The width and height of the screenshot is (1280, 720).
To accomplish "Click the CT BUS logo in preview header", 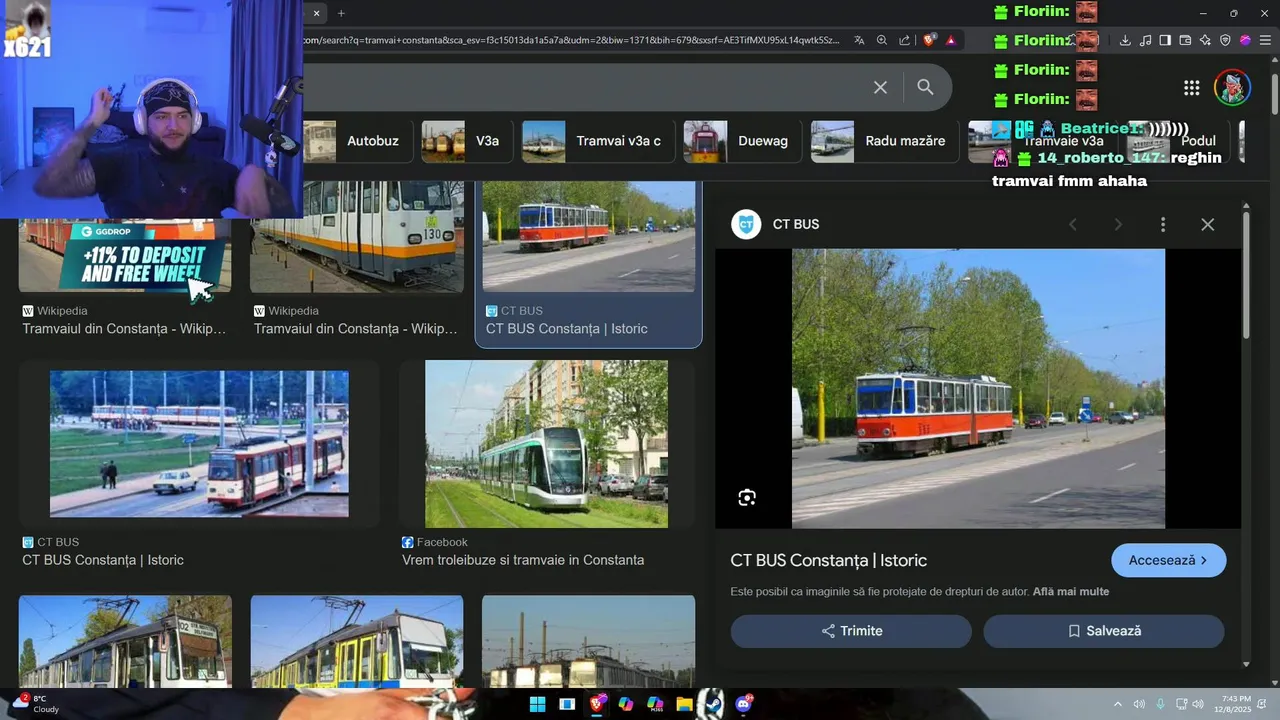I will pos(746,224).
